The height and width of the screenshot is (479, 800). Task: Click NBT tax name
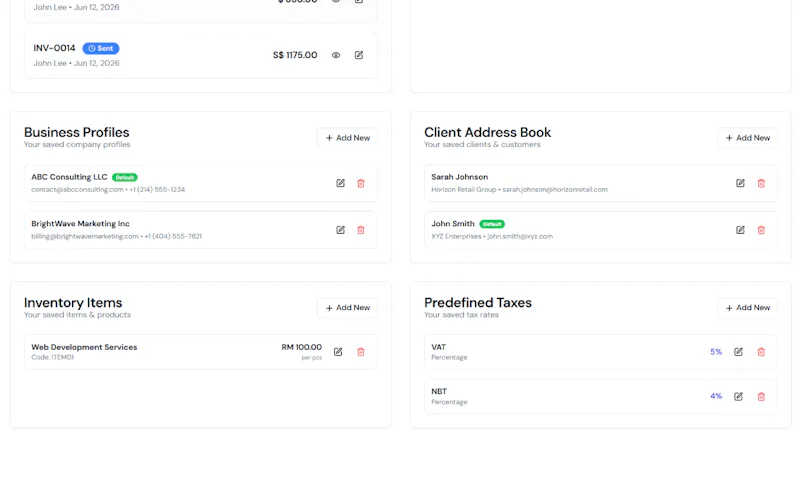point(439,392)
